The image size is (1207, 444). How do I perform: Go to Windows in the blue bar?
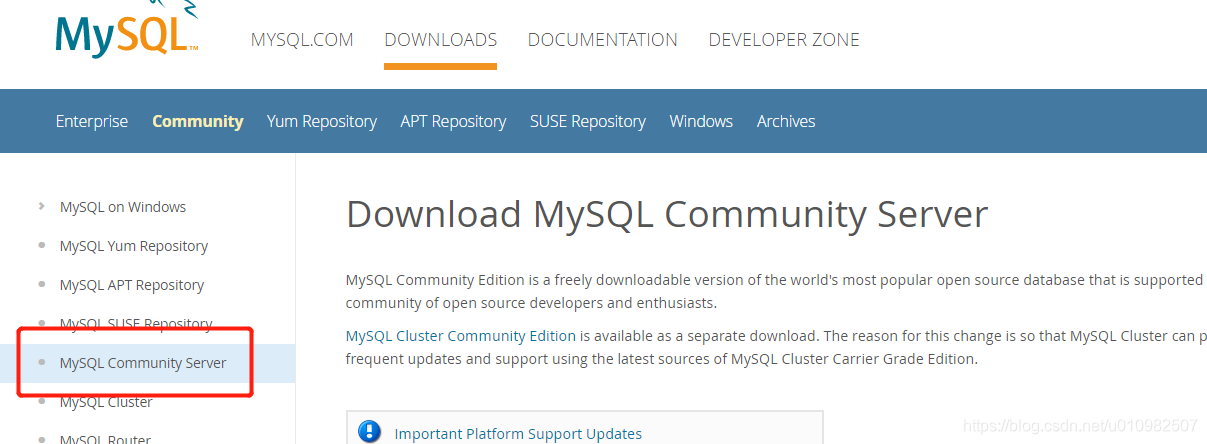701,121
